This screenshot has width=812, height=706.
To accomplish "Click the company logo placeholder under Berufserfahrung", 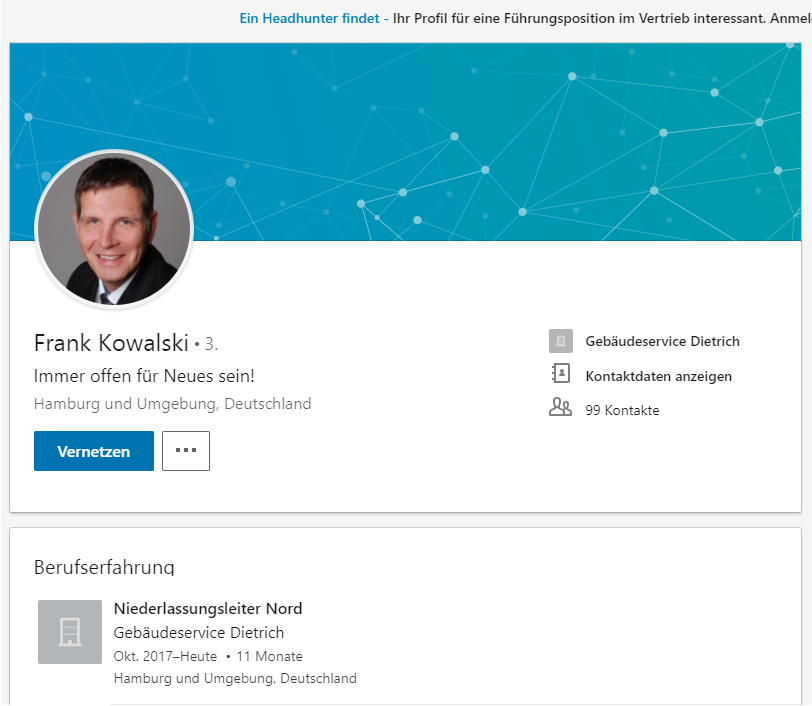I will pos(70,632).
